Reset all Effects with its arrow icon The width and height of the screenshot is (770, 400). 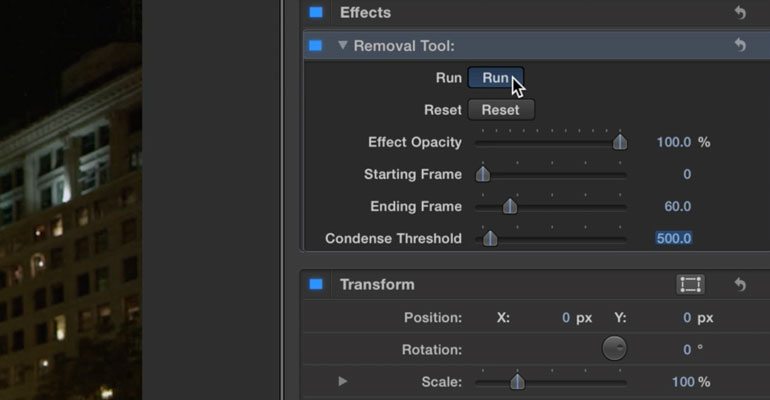click(740, 12)
